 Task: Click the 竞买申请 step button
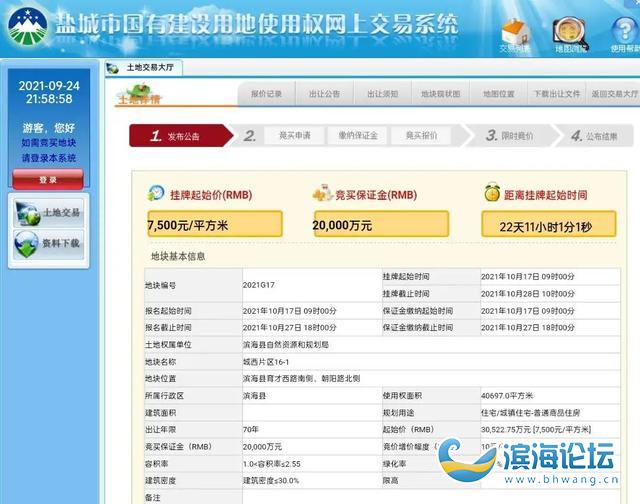click(x=294, y=135)
